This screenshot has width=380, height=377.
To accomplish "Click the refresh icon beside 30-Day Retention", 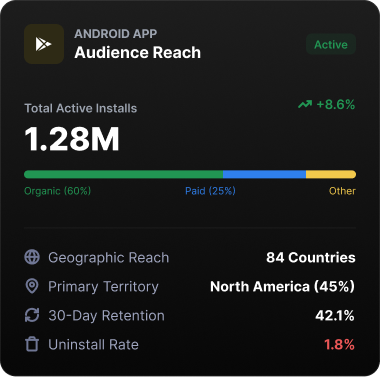I will coord(32,315).
